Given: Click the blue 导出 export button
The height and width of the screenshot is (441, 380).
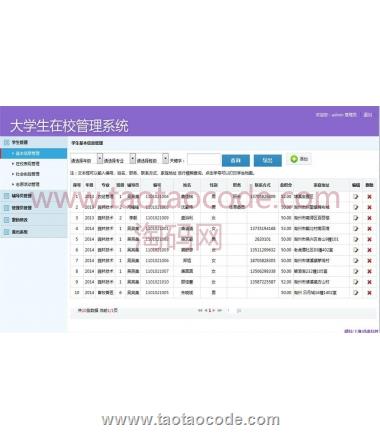Looking at the screenshot, I should click(x=268, y=161).
